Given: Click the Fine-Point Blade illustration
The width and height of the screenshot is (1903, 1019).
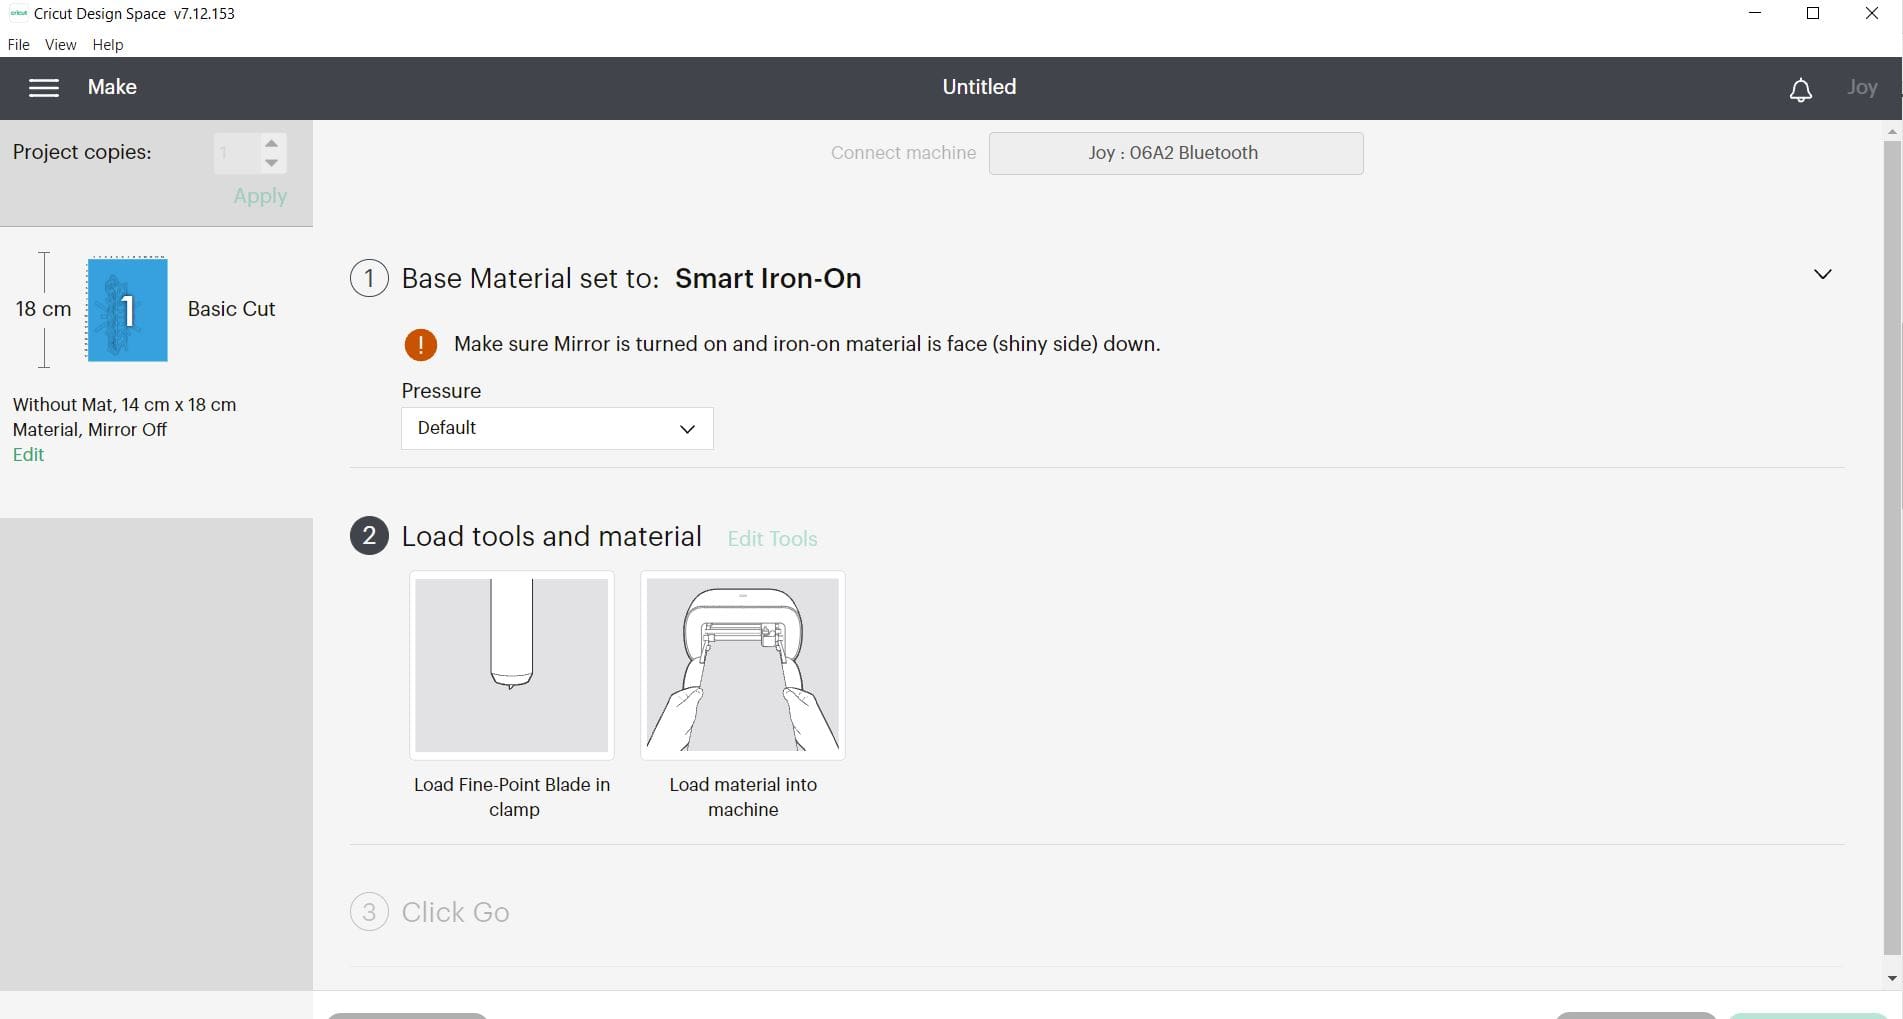Looking at the screenshot, I should click(512, 665).
